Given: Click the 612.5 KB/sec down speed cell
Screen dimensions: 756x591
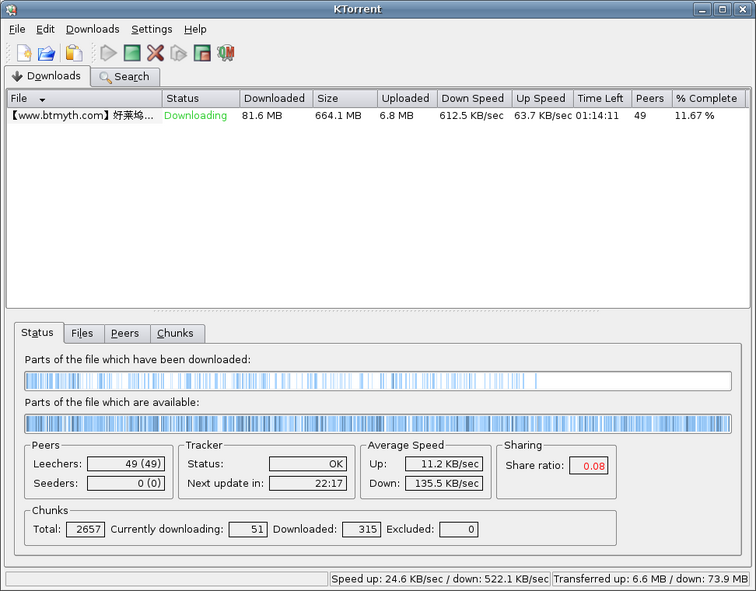Looking at the screenshot, I should (471, 116).
